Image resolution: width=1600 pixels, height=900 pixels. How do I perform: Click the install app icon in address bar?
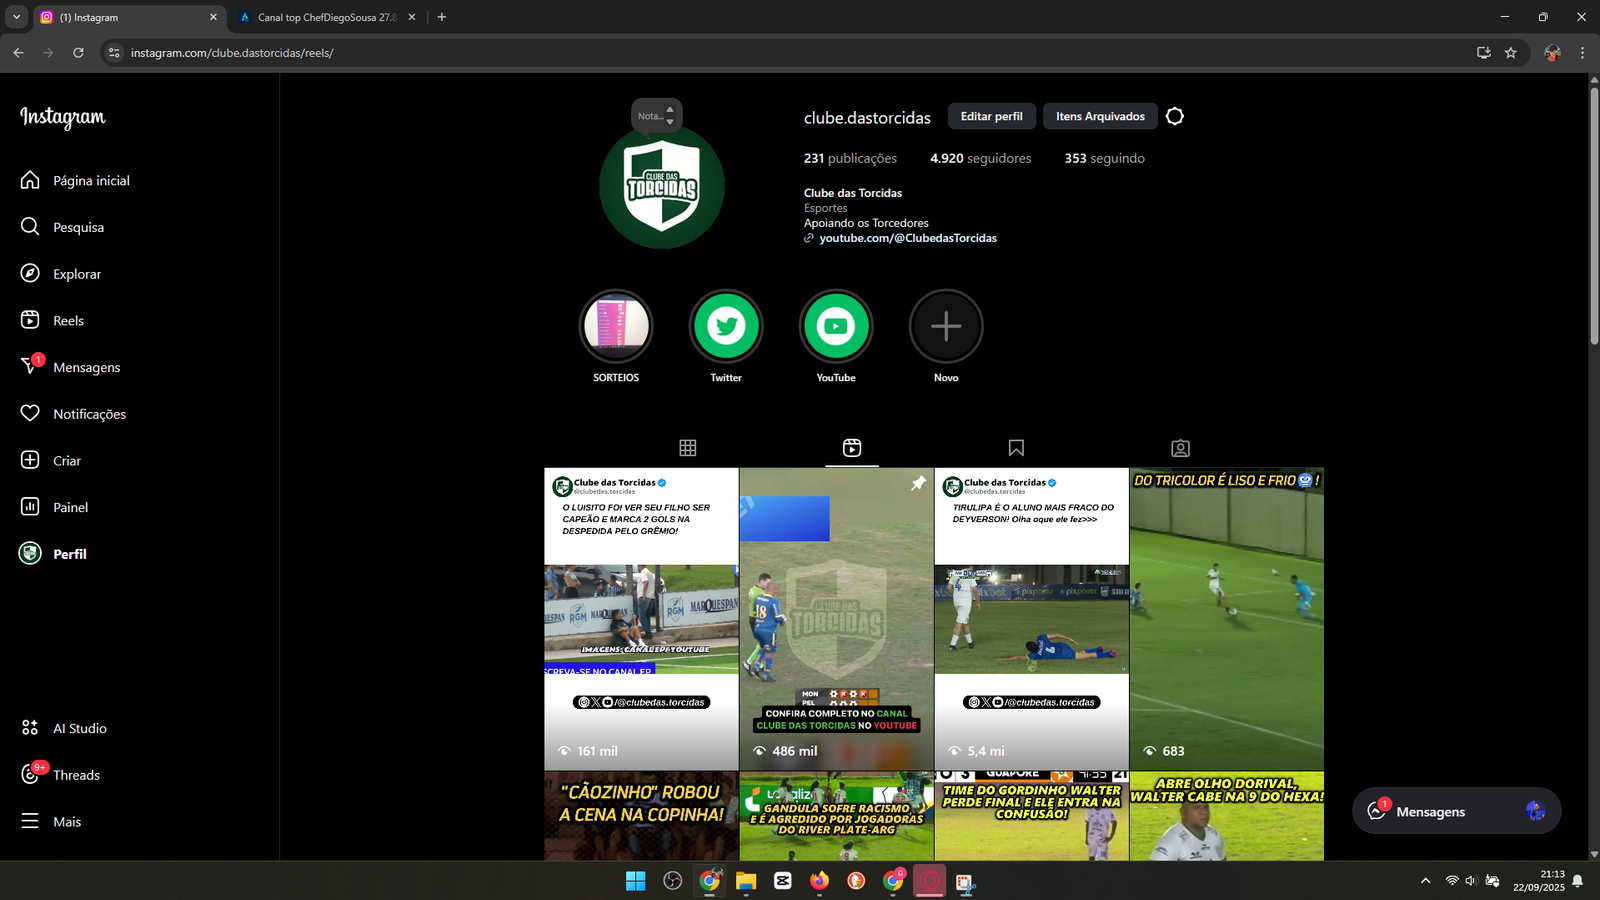click(1484, 52)
